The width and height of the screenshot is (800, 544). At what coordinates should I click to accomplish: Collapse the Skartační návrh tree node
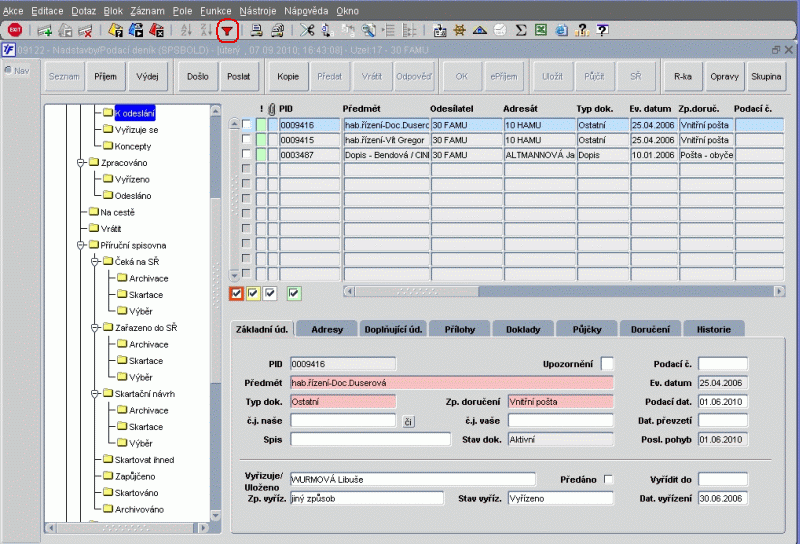pos(92,394)
